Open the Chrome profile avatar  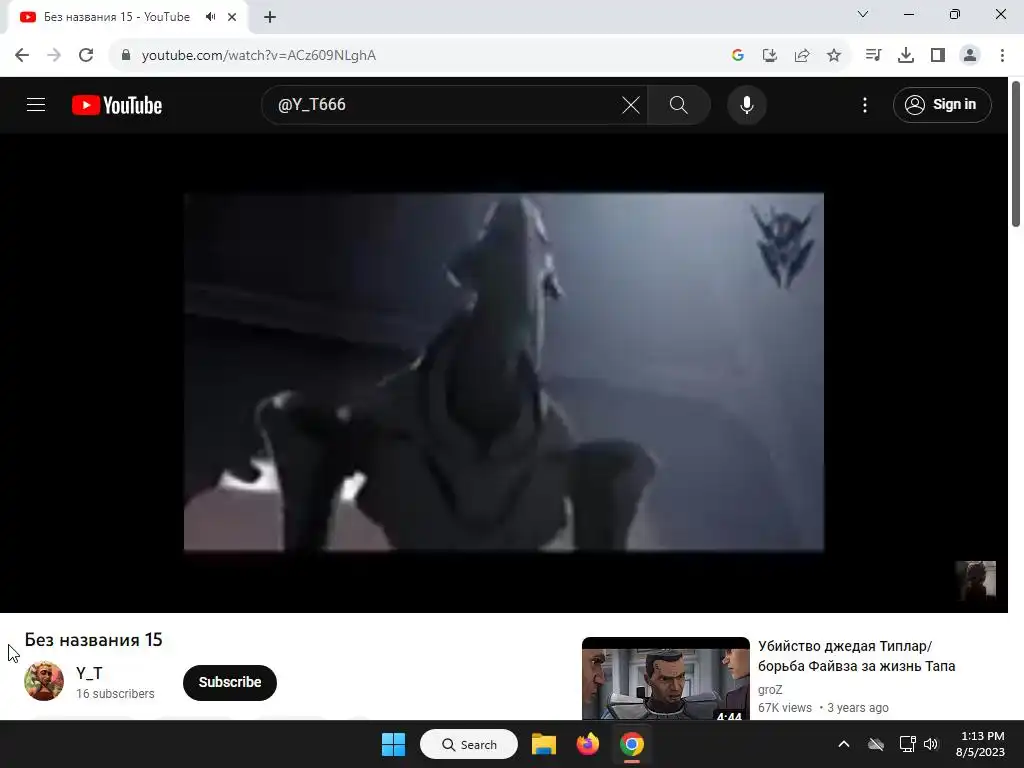970,55
